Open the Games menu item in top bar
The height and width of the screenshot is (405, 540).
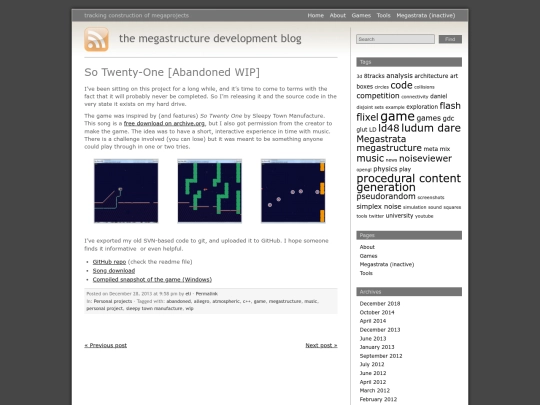point(361,15)
